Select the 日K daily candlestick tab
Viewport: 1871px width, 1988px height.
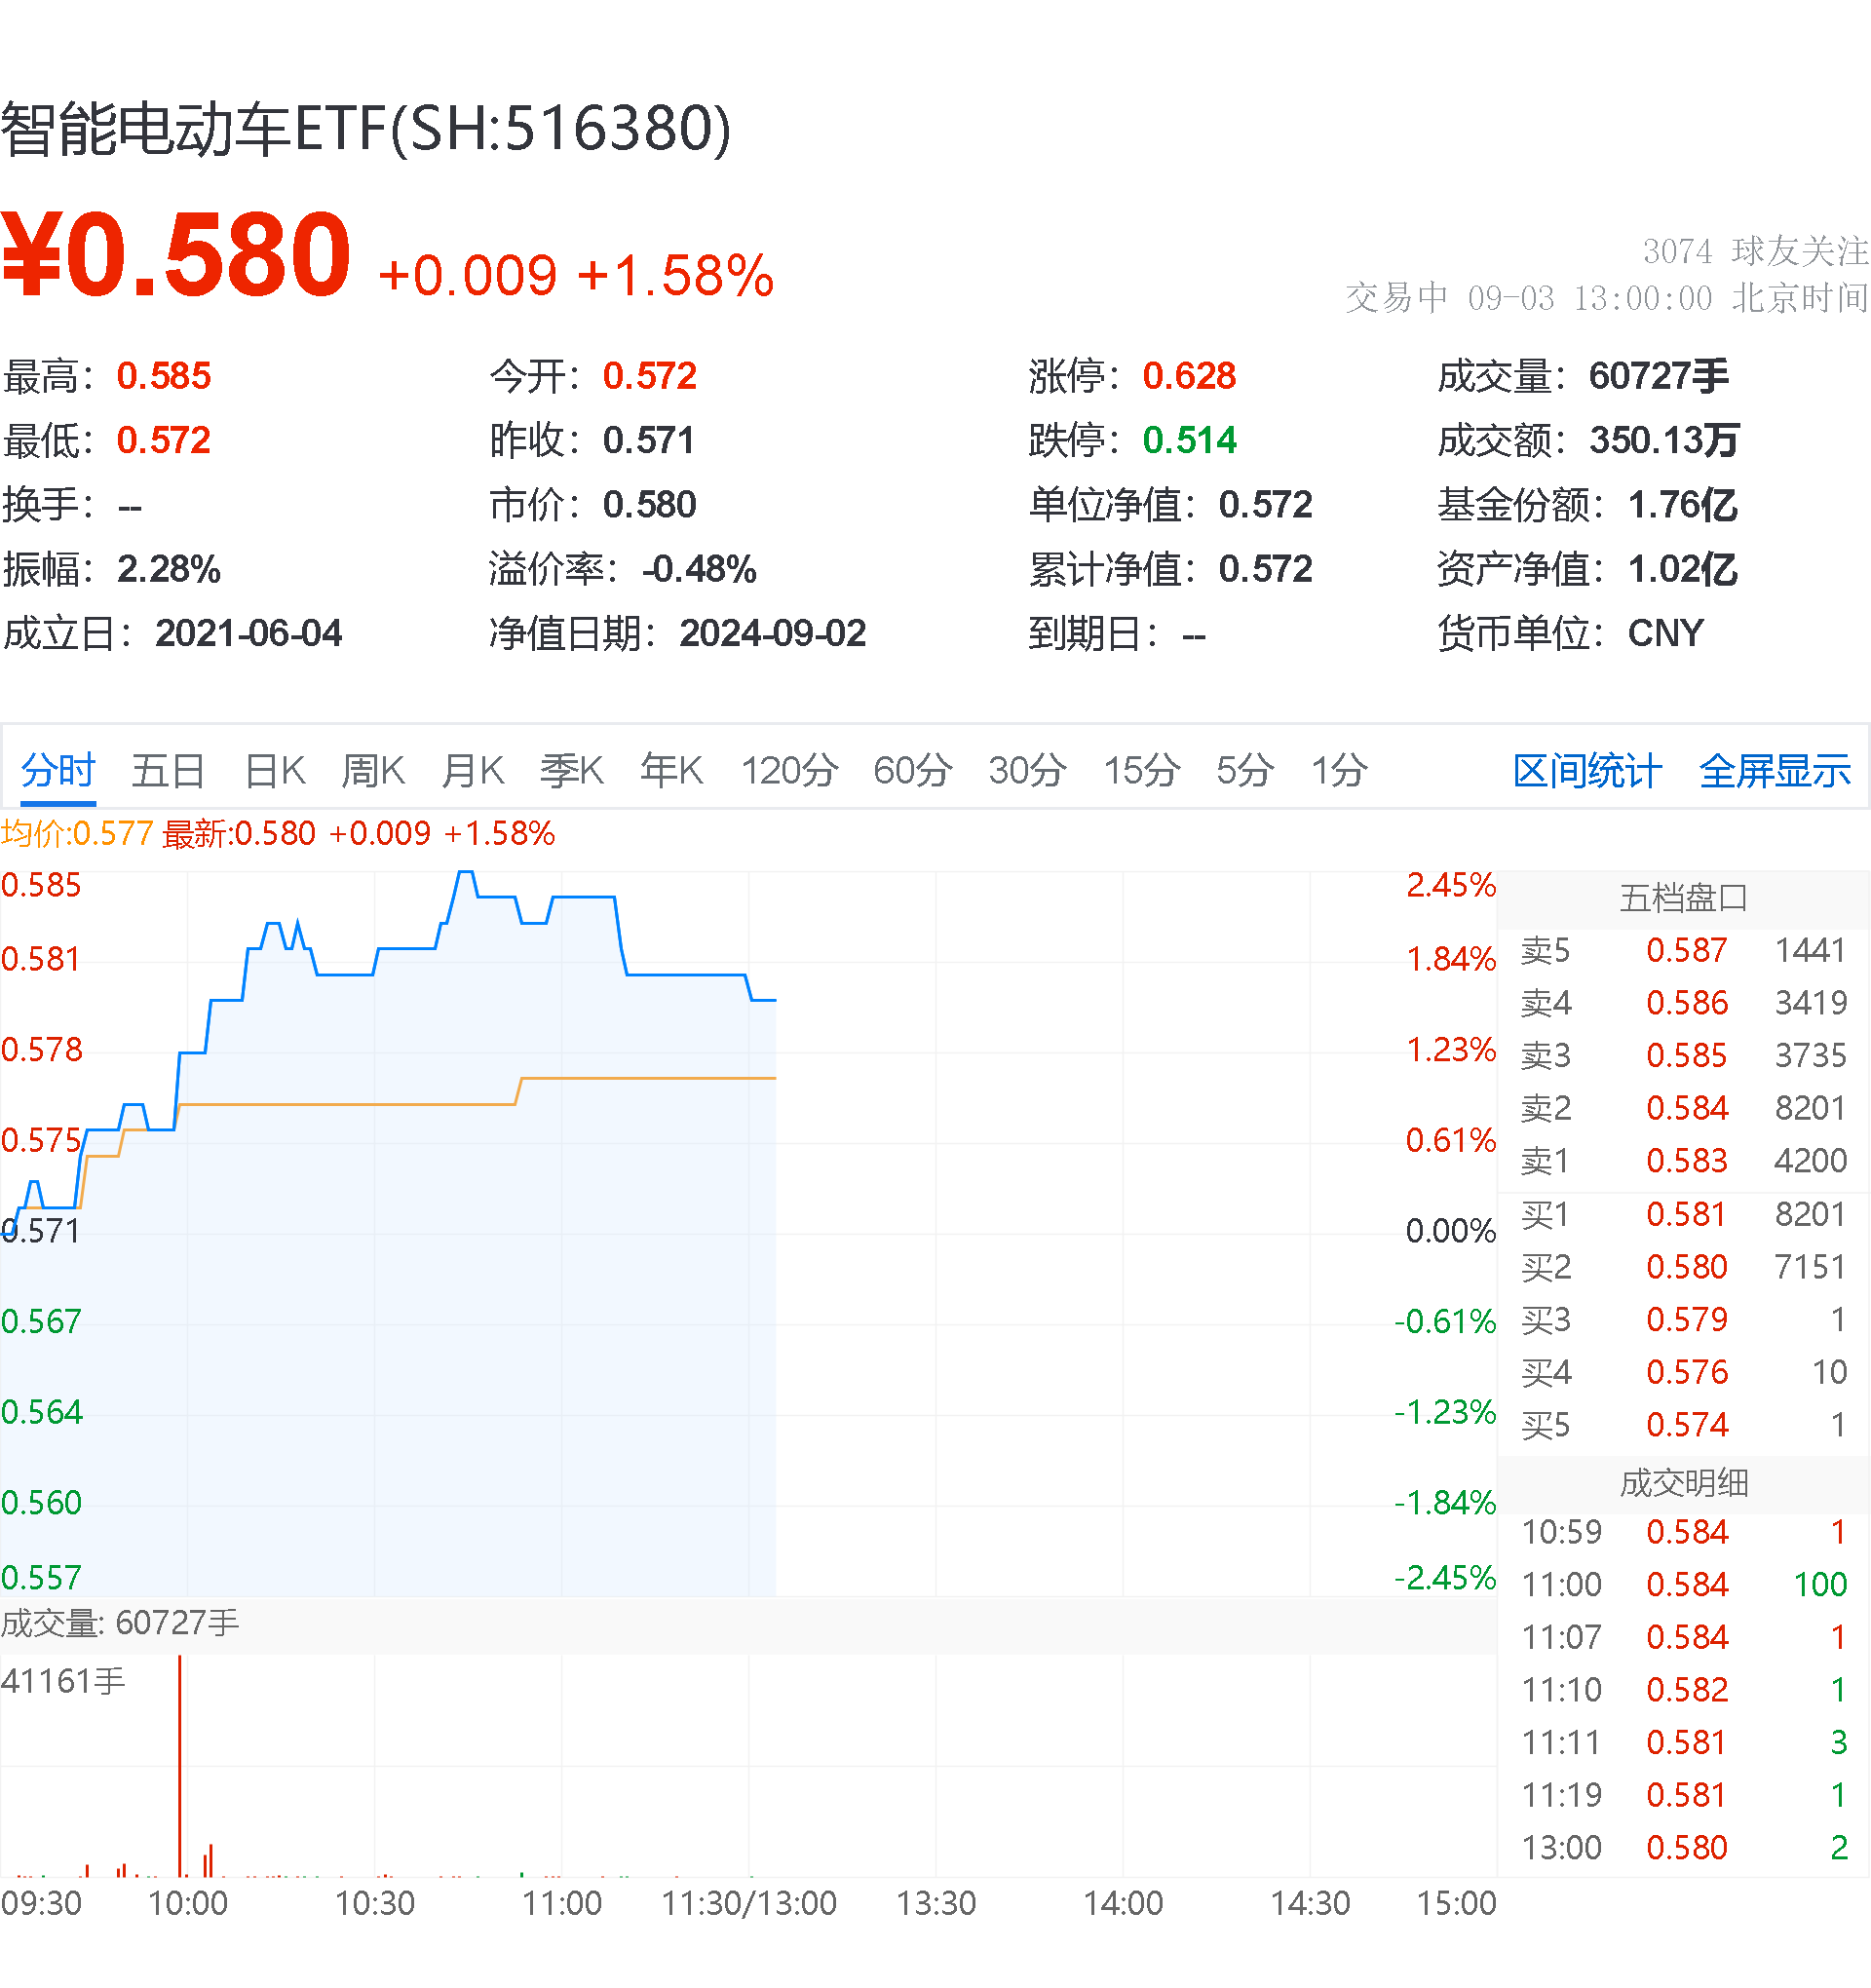tap(275, 771)
